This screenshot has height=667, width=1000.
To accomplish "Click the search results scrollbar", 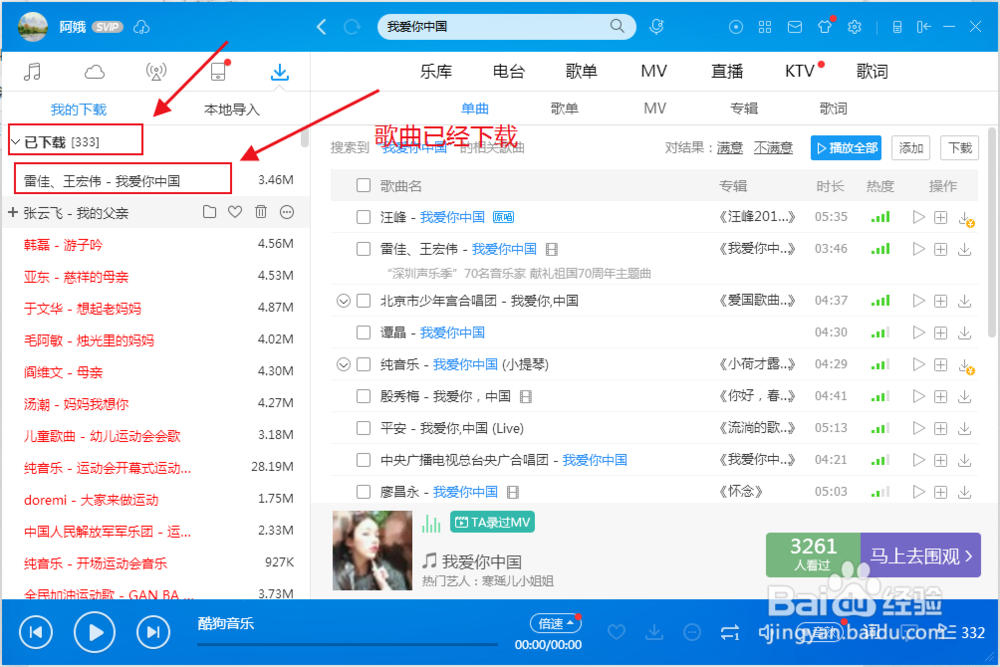I will pyautogui.click(x=991, y=232).
